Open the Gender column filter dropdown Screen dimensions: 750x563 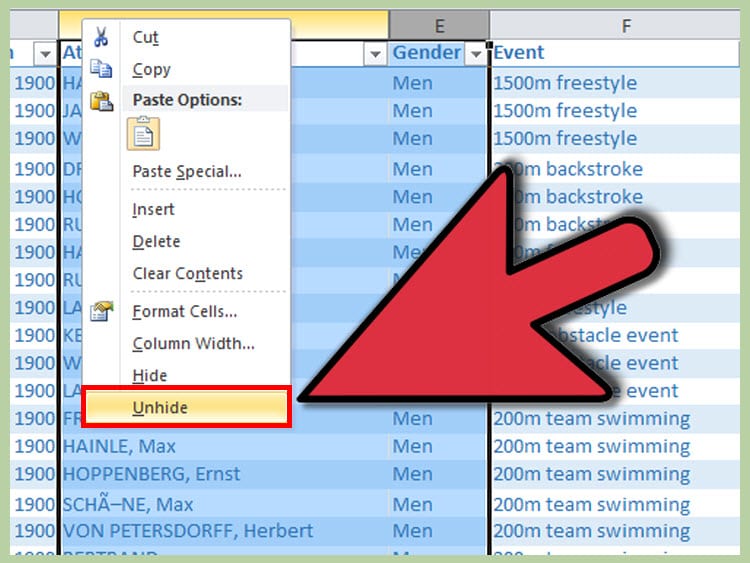[x=474, y=53]
